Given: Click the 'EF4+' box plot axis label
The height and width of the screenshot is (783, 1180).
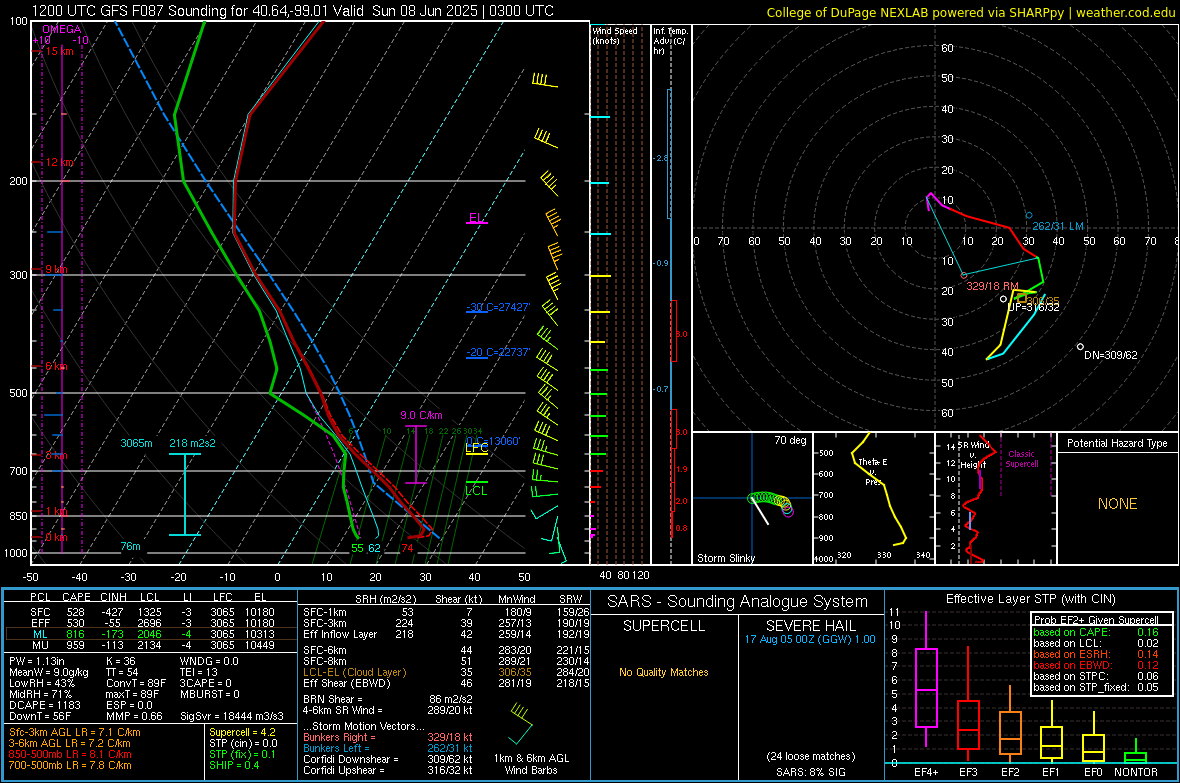Looking at the screenshot, I should coord(926,772).
